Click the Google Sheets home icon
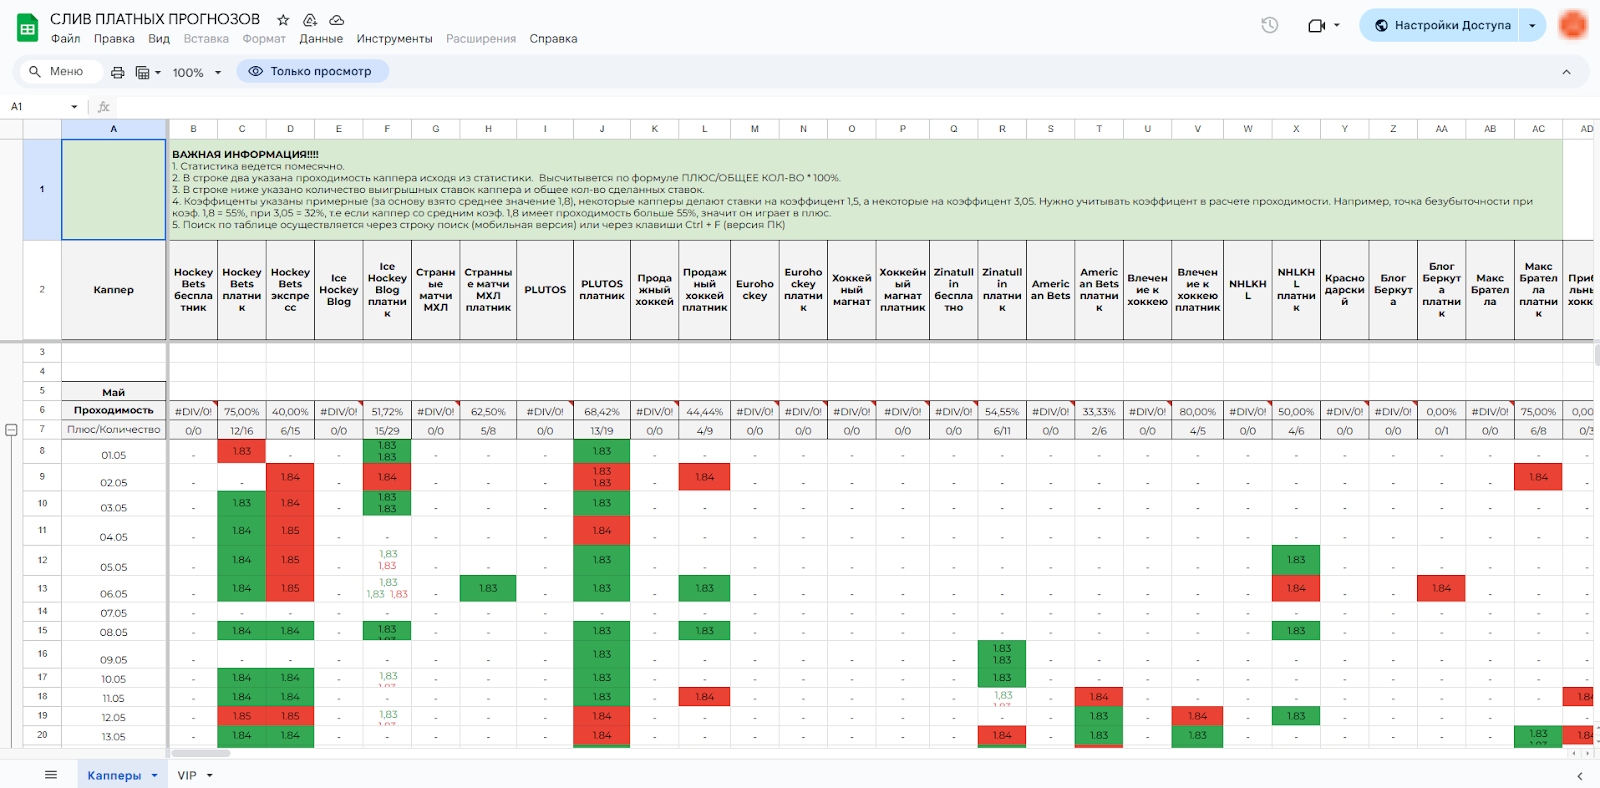This screenshot has height=788, width=1600. [x=28, y=28]
